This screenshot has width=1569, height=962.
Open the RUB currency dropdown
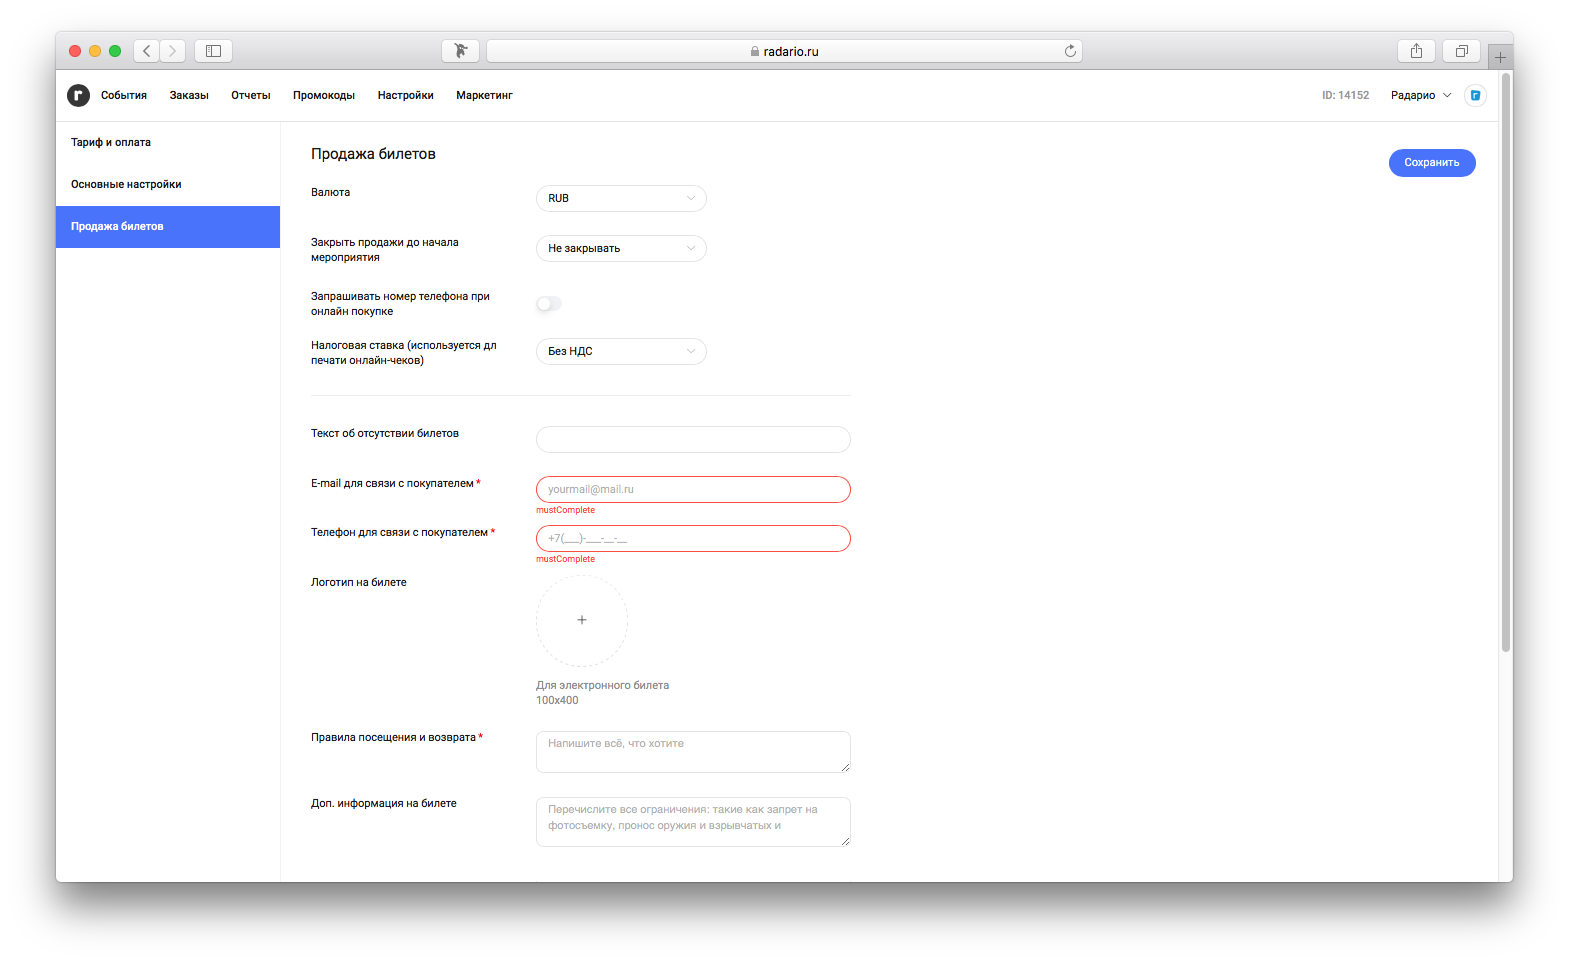[x=621, y=198]
